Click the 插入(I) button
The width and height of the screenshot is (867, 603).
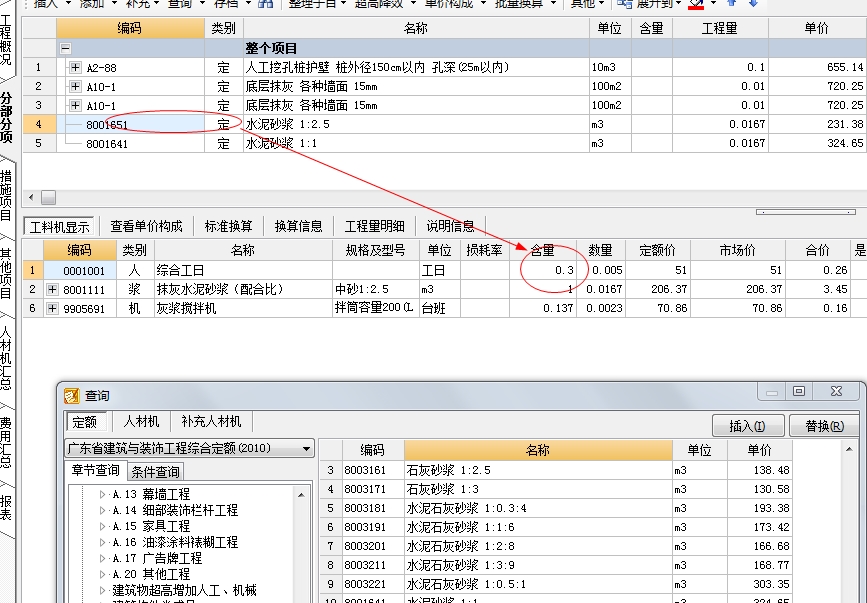point(748,426)
